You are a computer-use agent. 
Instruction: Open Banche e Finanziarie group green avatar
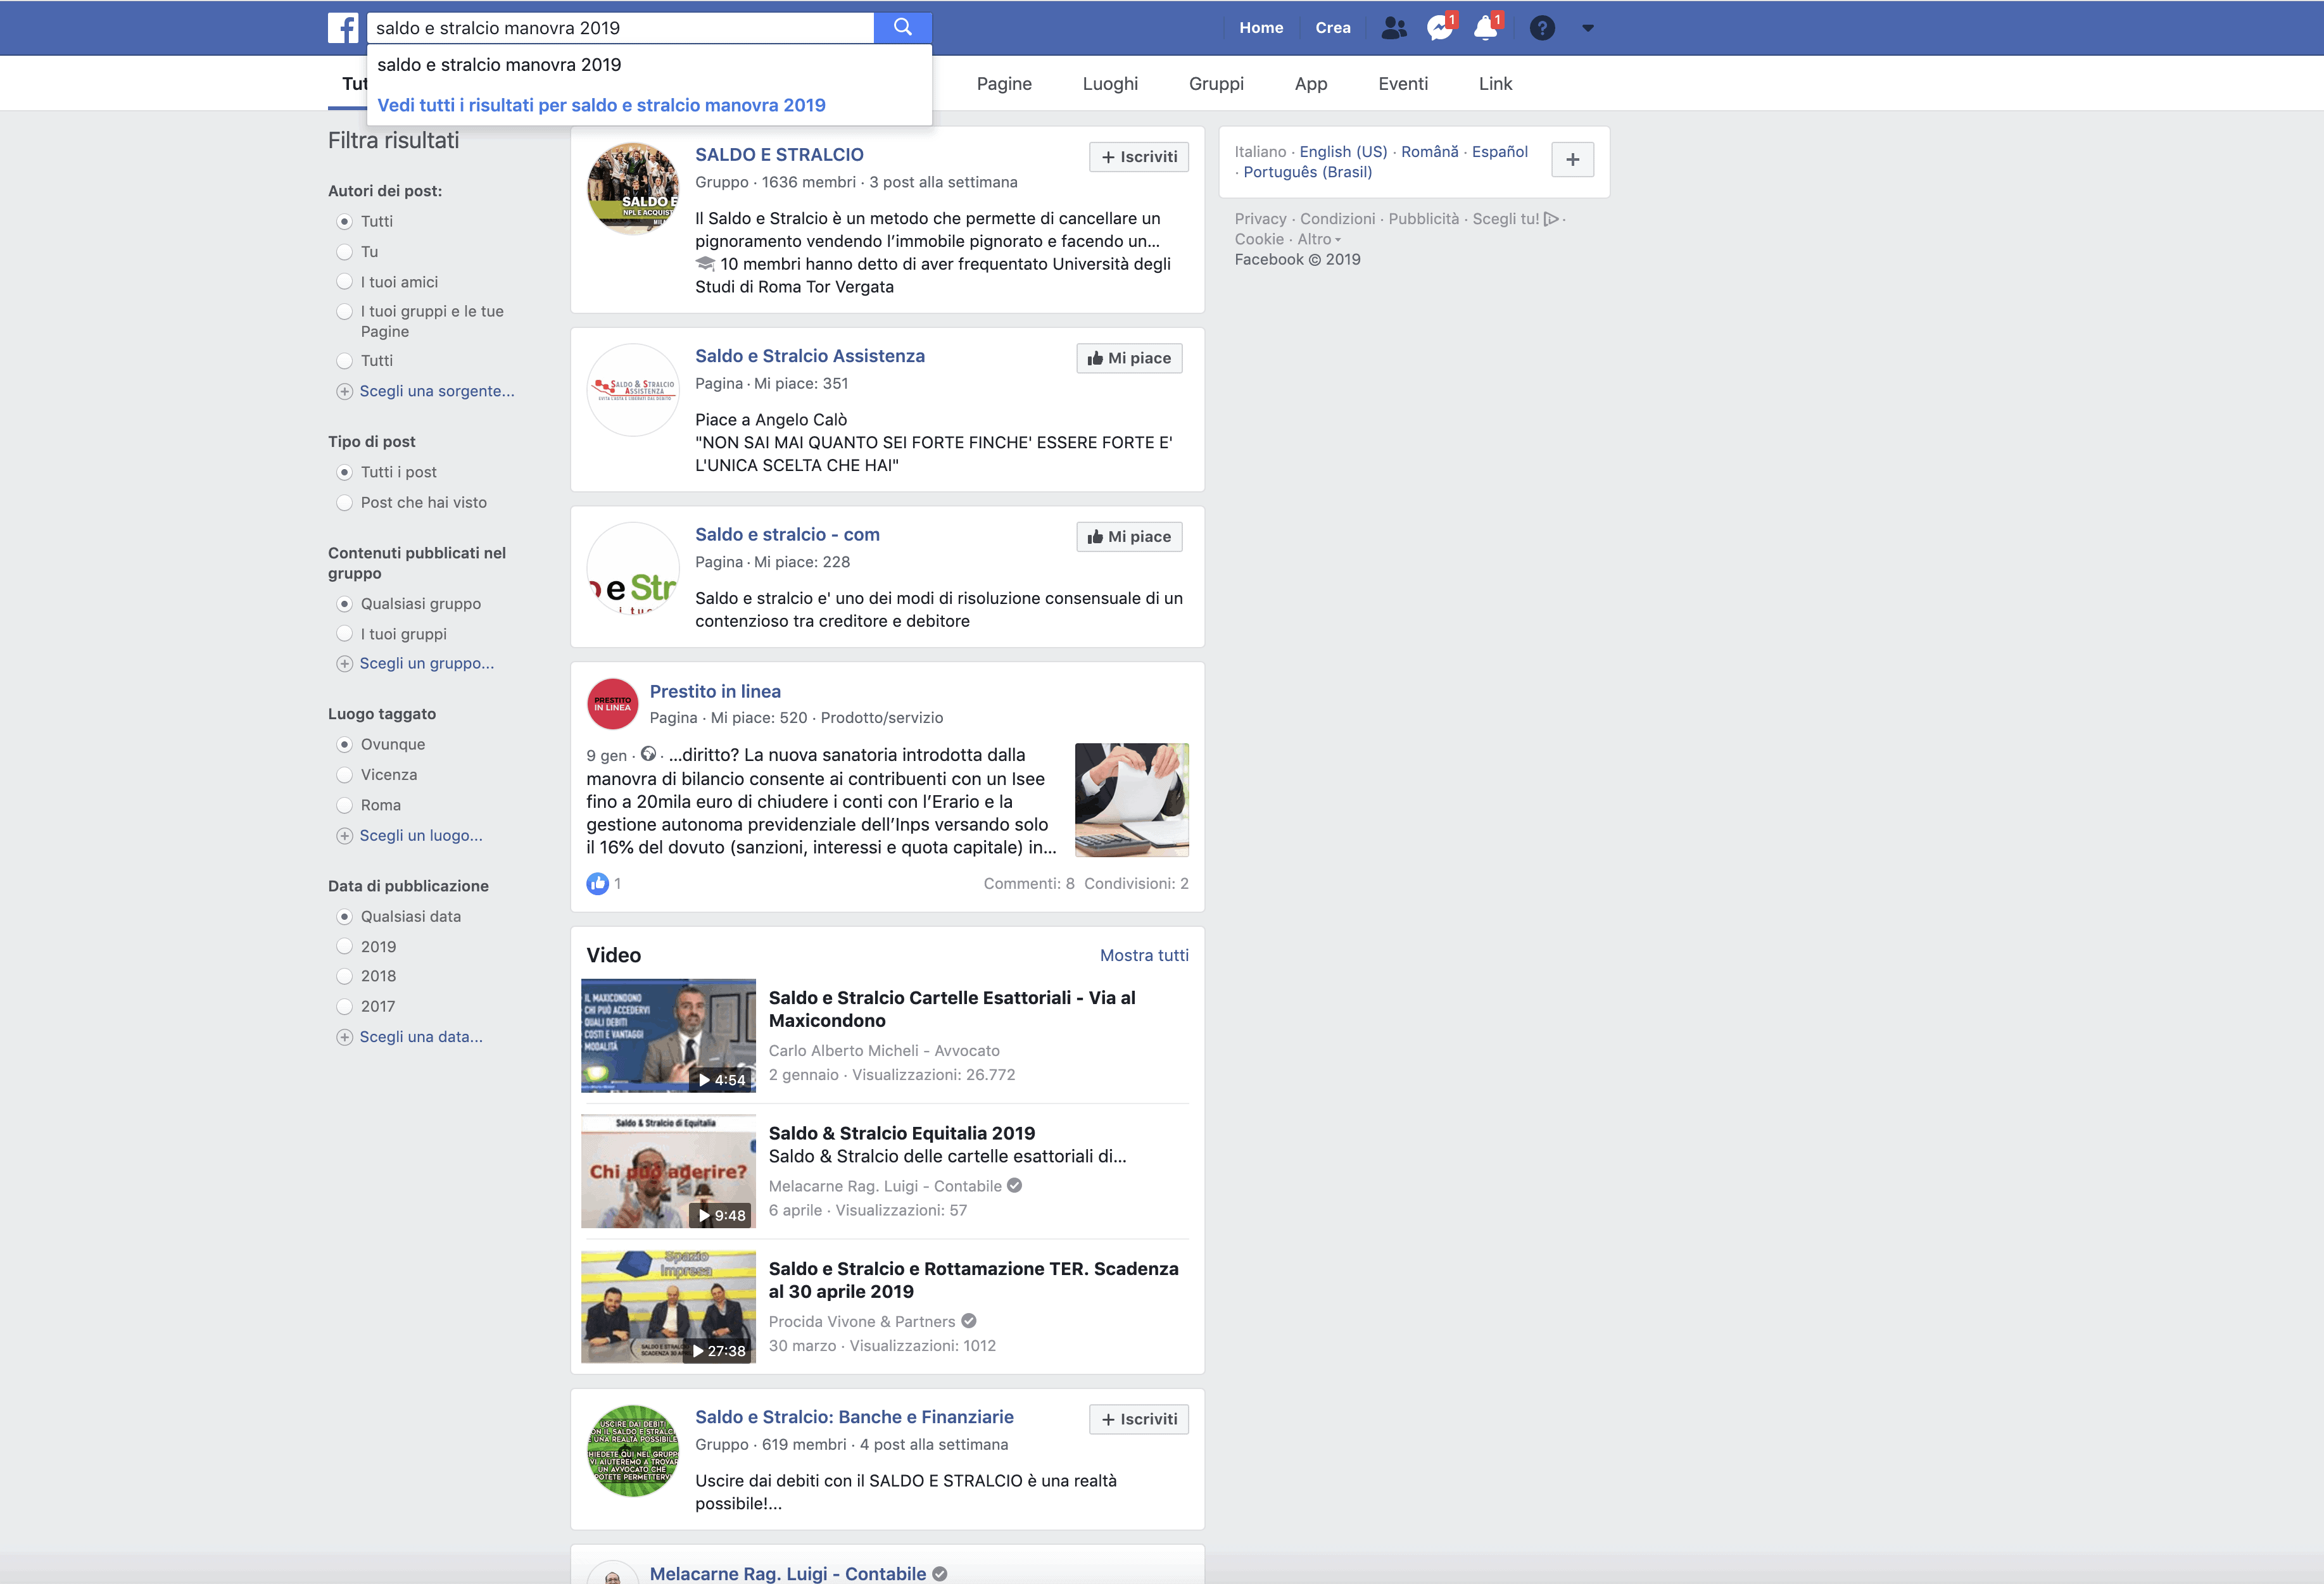pos(633,1451)
